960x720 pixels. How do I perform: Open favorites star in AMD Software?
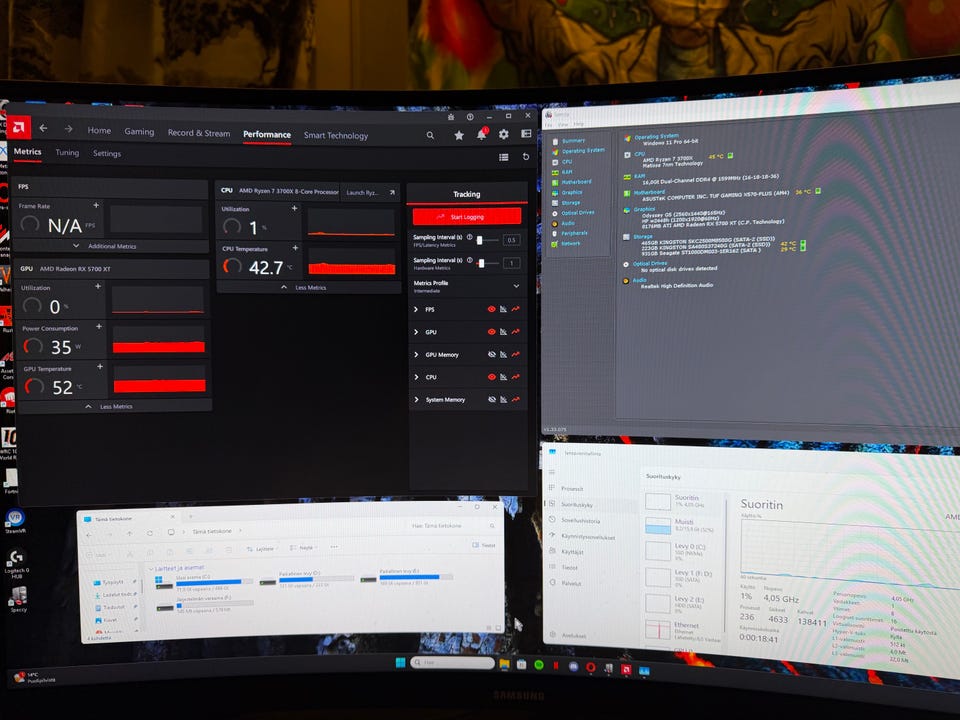[459, 135]
